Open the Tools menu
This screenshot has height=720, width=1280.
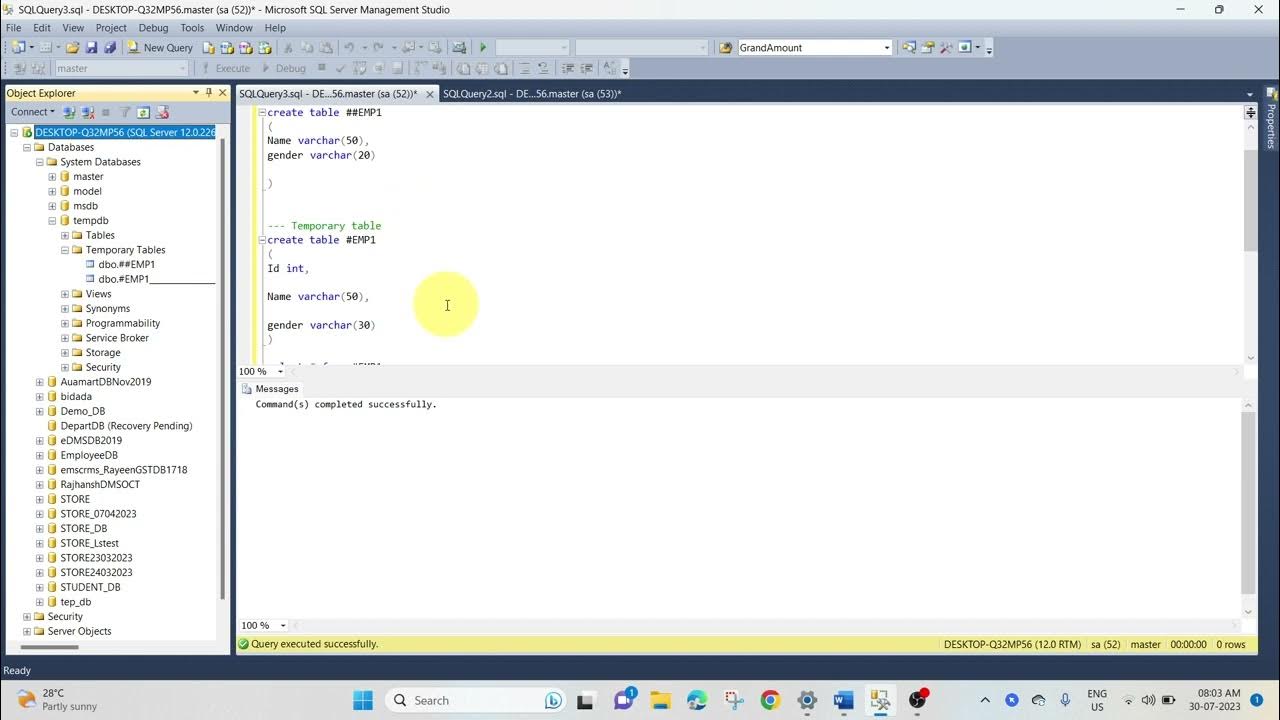click(192, 28)
